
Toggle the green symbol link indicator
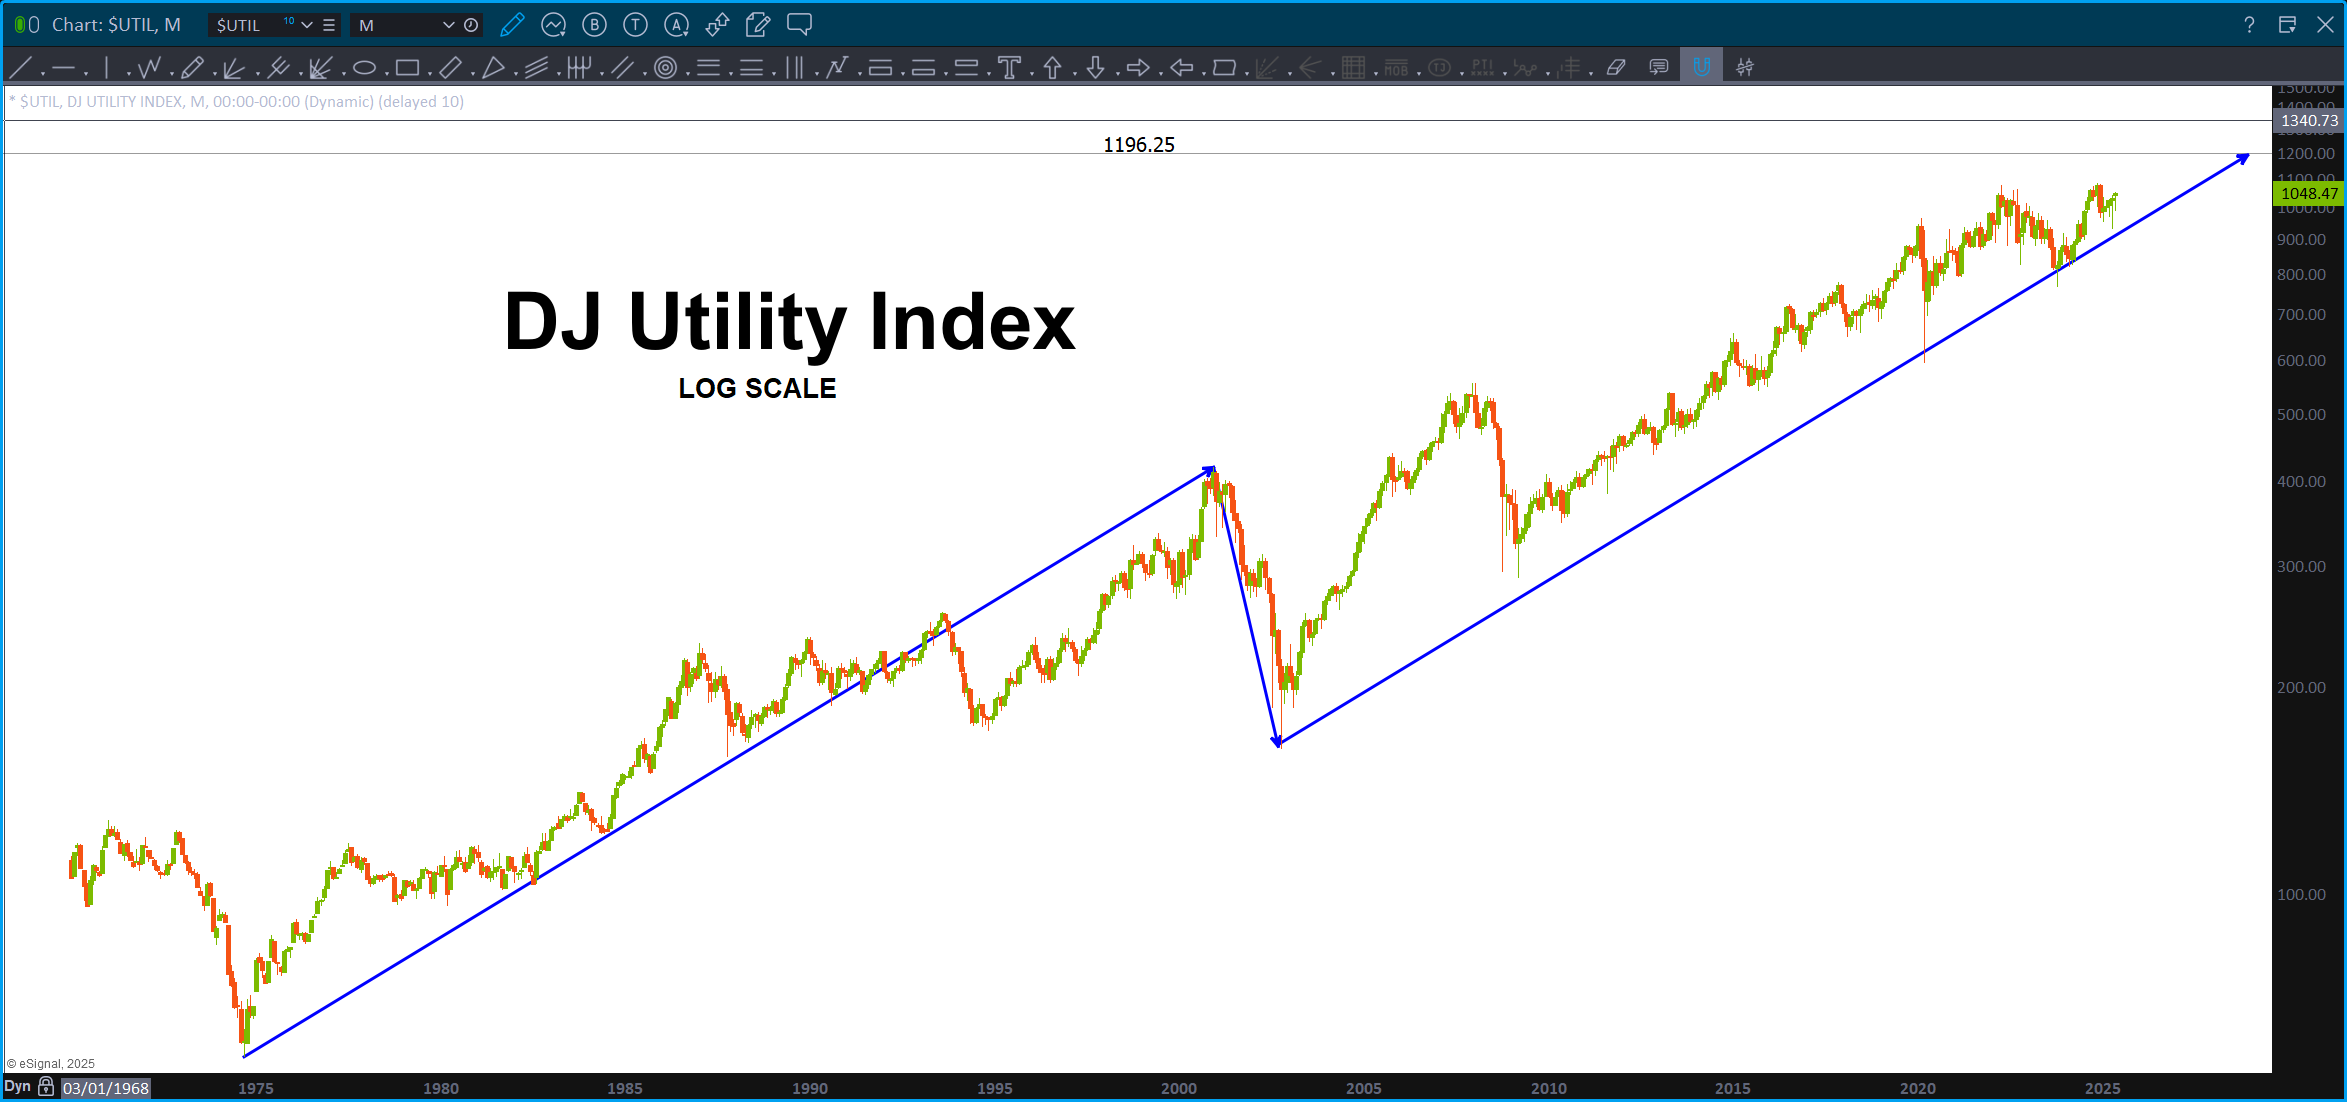coord(20,25)
